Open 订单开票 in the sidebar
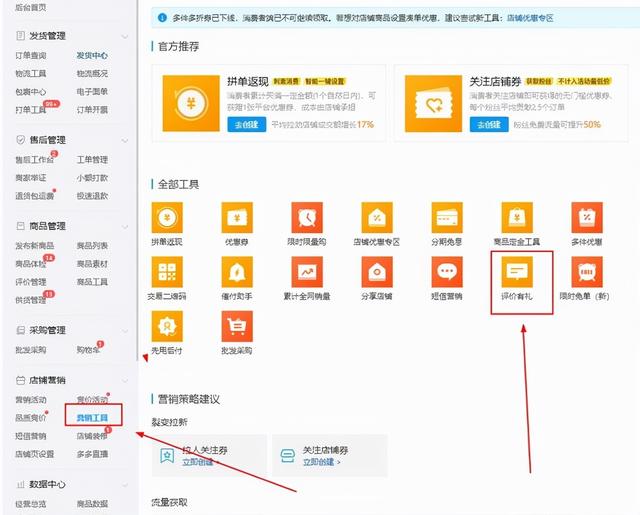640x515 pixels. pyautogui.click(x=92, y=110)
